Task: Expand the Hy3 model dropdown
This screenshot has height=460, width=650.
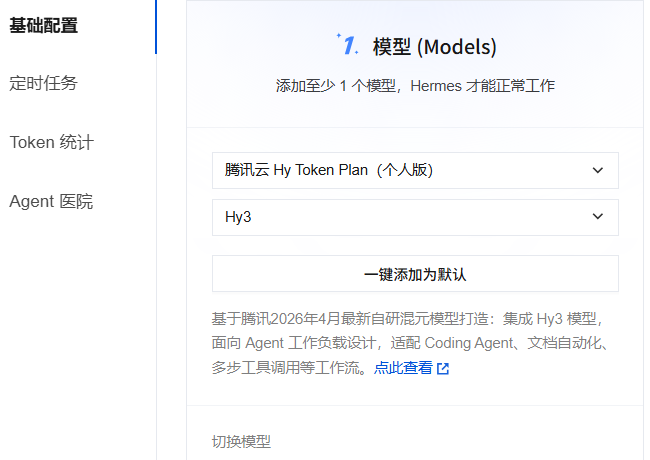Action: (x=415, y=217)
